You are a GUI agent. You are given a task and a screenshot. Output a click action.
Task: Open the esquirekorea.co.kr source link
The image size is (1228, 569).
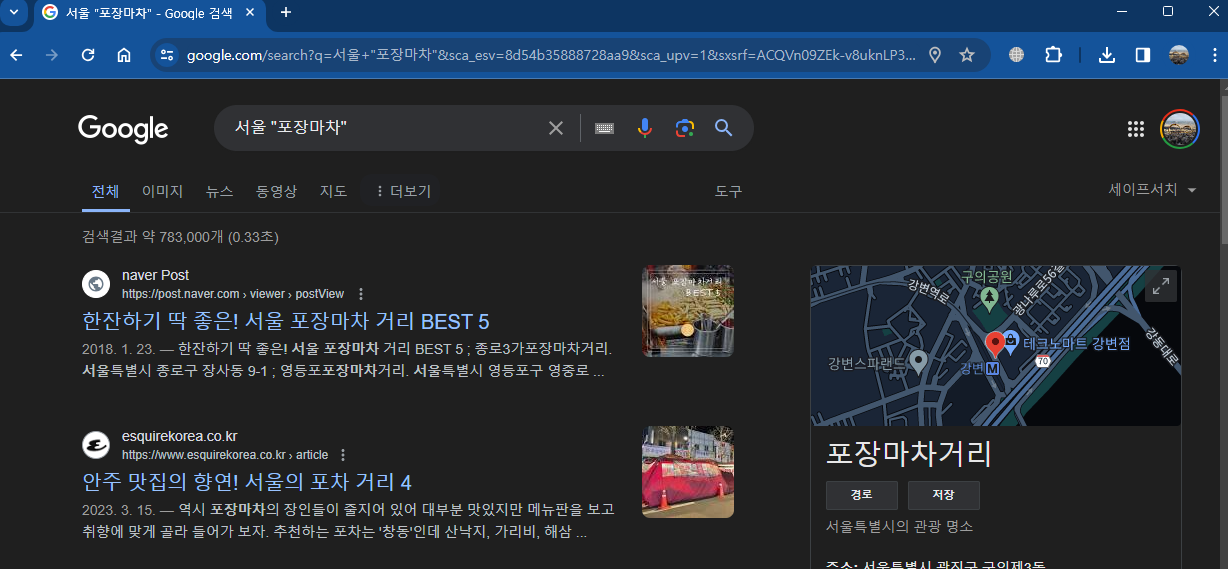click(x=225, y=455)
